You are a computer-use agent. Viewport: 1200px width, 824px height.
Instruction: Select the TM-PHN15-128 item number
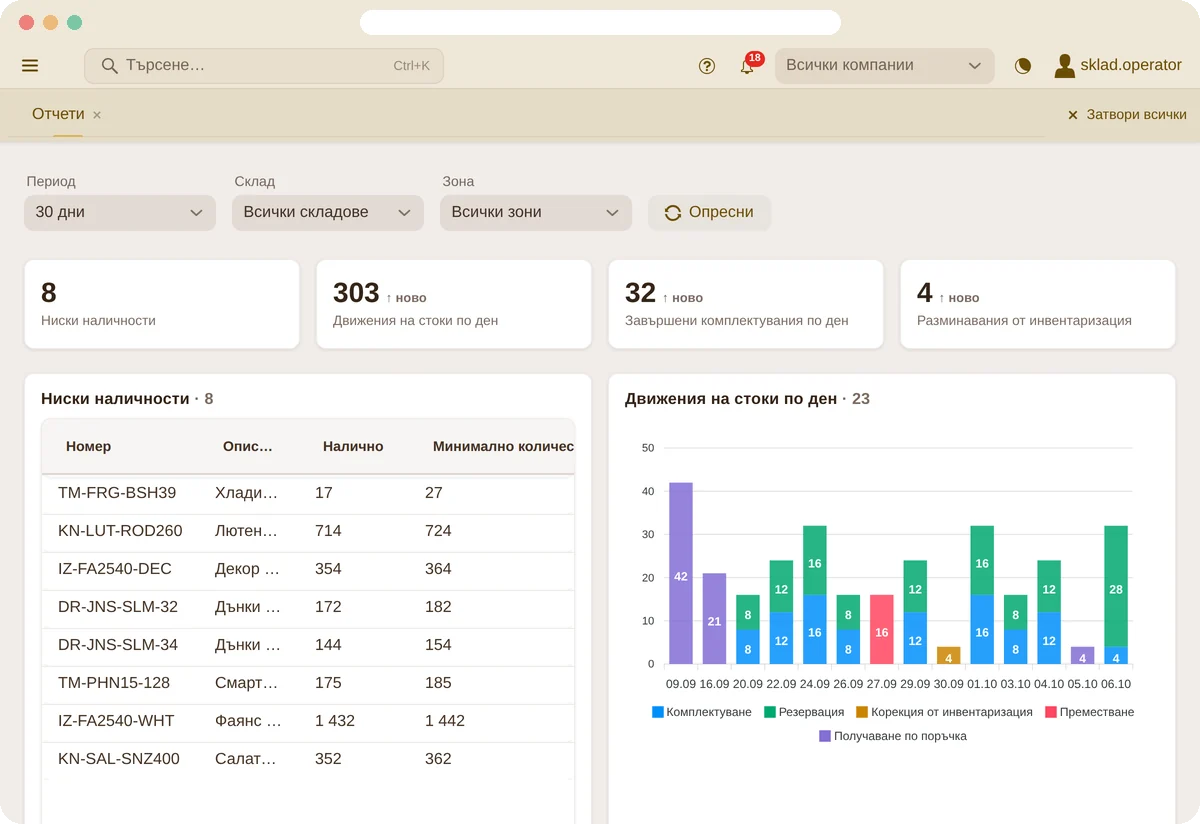[114, 683]
